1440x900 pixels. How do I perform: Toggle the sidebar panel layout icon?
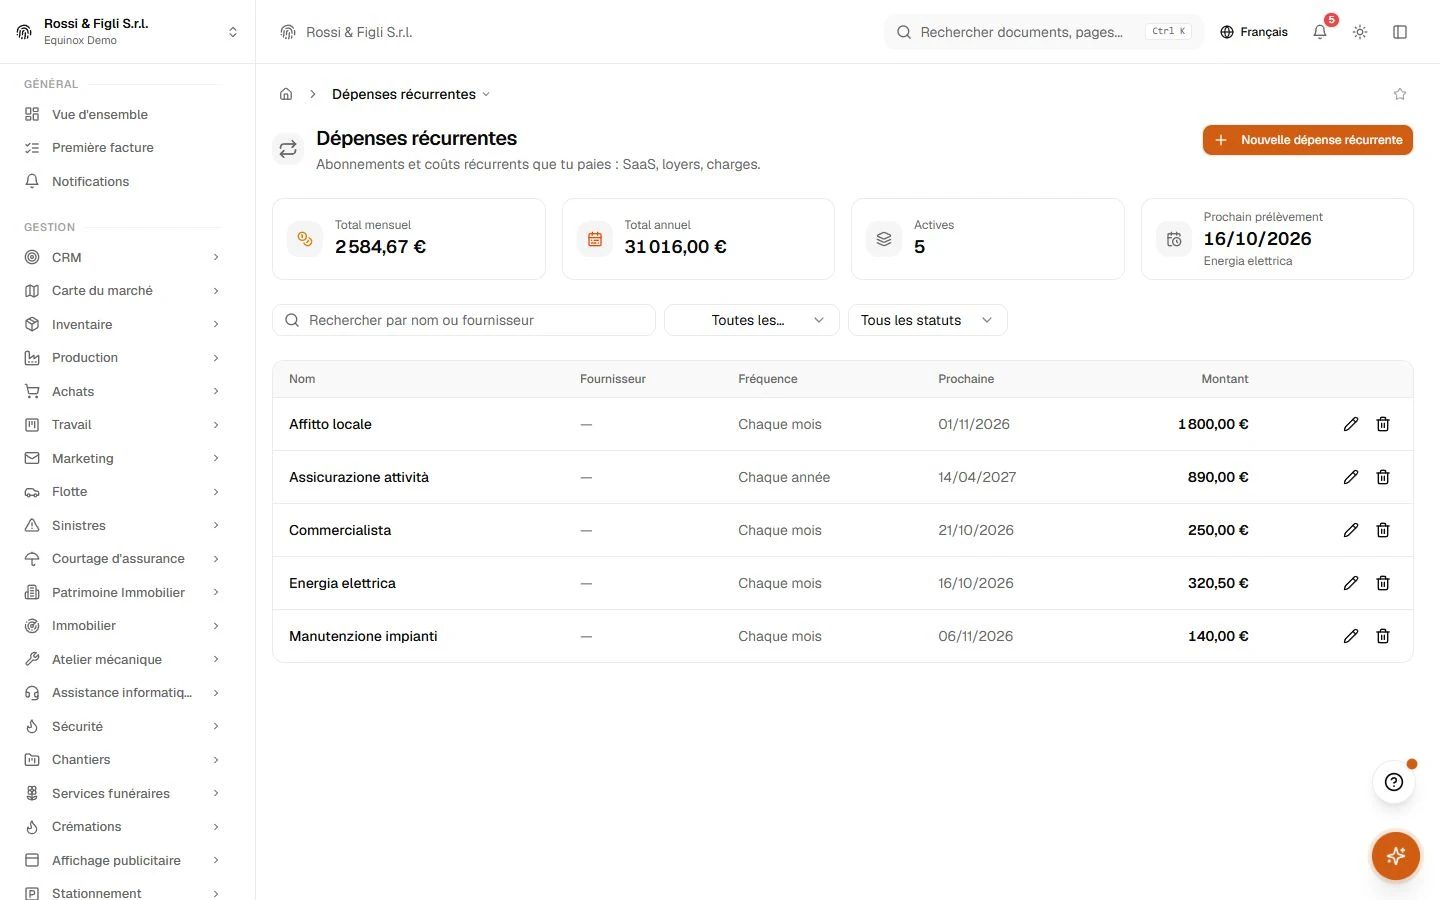[x=1400, y=32]
